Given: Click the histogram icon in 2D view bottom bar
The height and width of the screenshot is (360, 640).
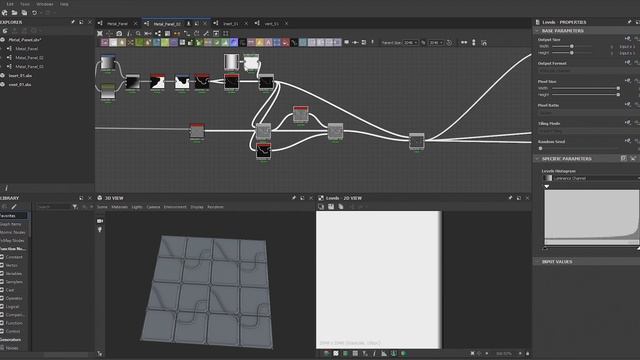Looking at the screenshot, I should 384,354.
